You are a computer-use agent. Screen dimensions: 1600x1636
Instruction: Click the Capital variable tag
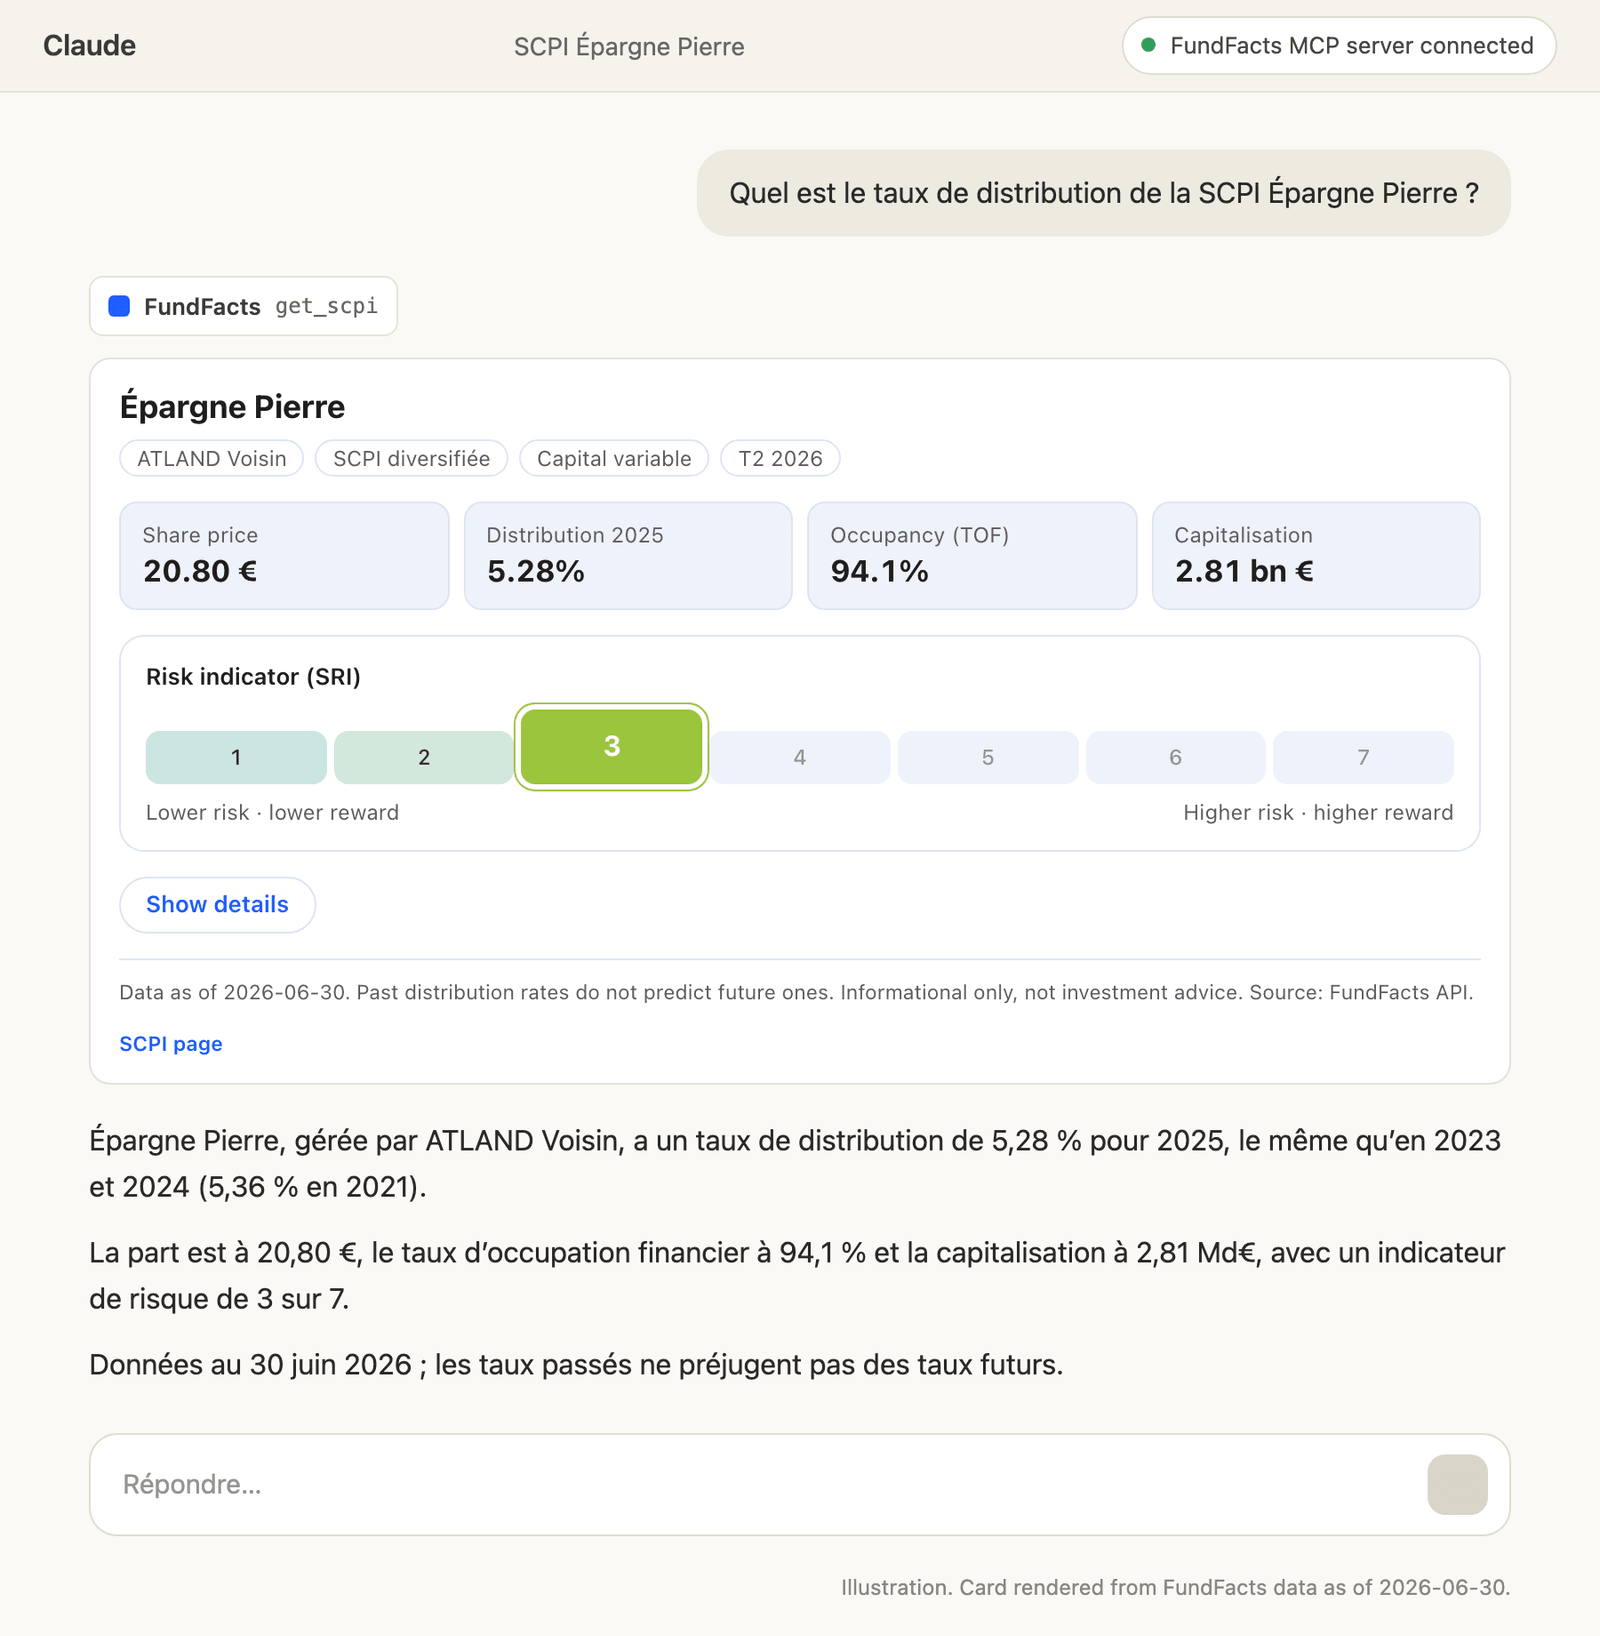614,459
